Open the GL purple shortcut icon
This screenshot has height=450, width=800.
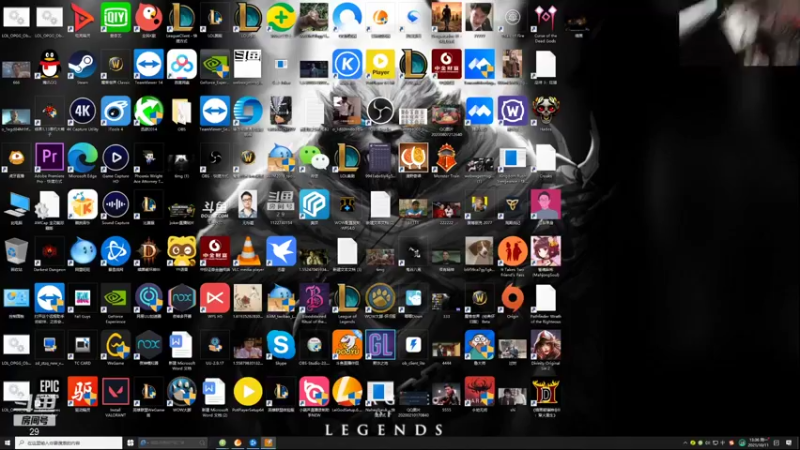click(380, 345)
